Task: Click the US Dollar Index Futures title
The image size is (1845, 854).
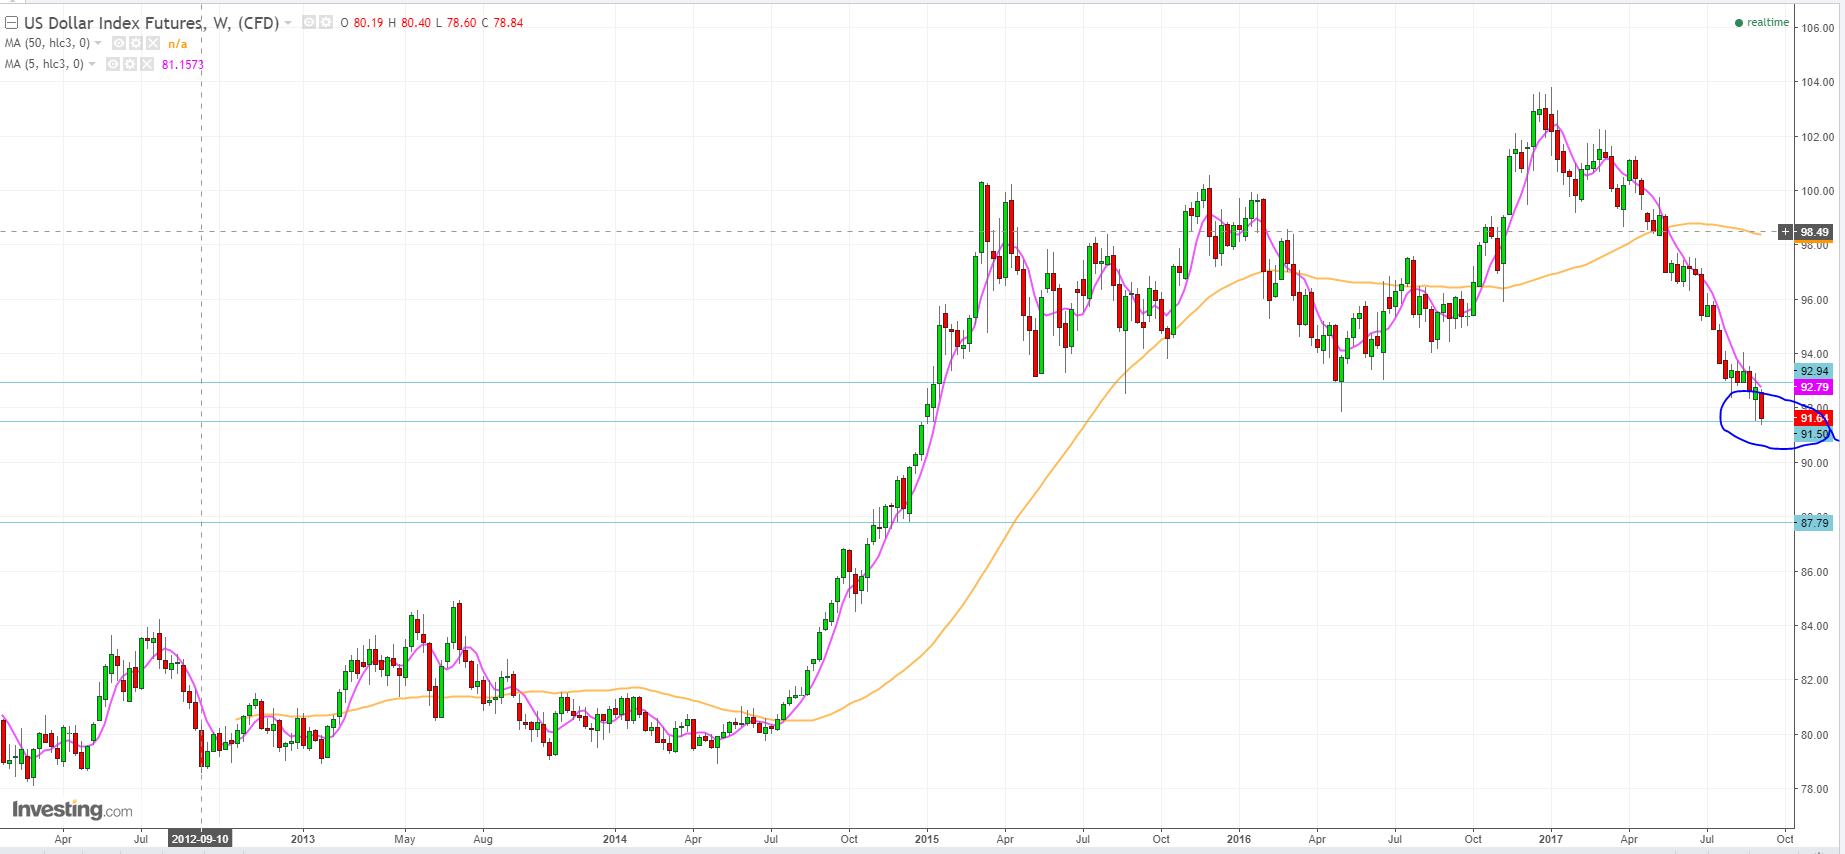Action: [x=152, y=23]
